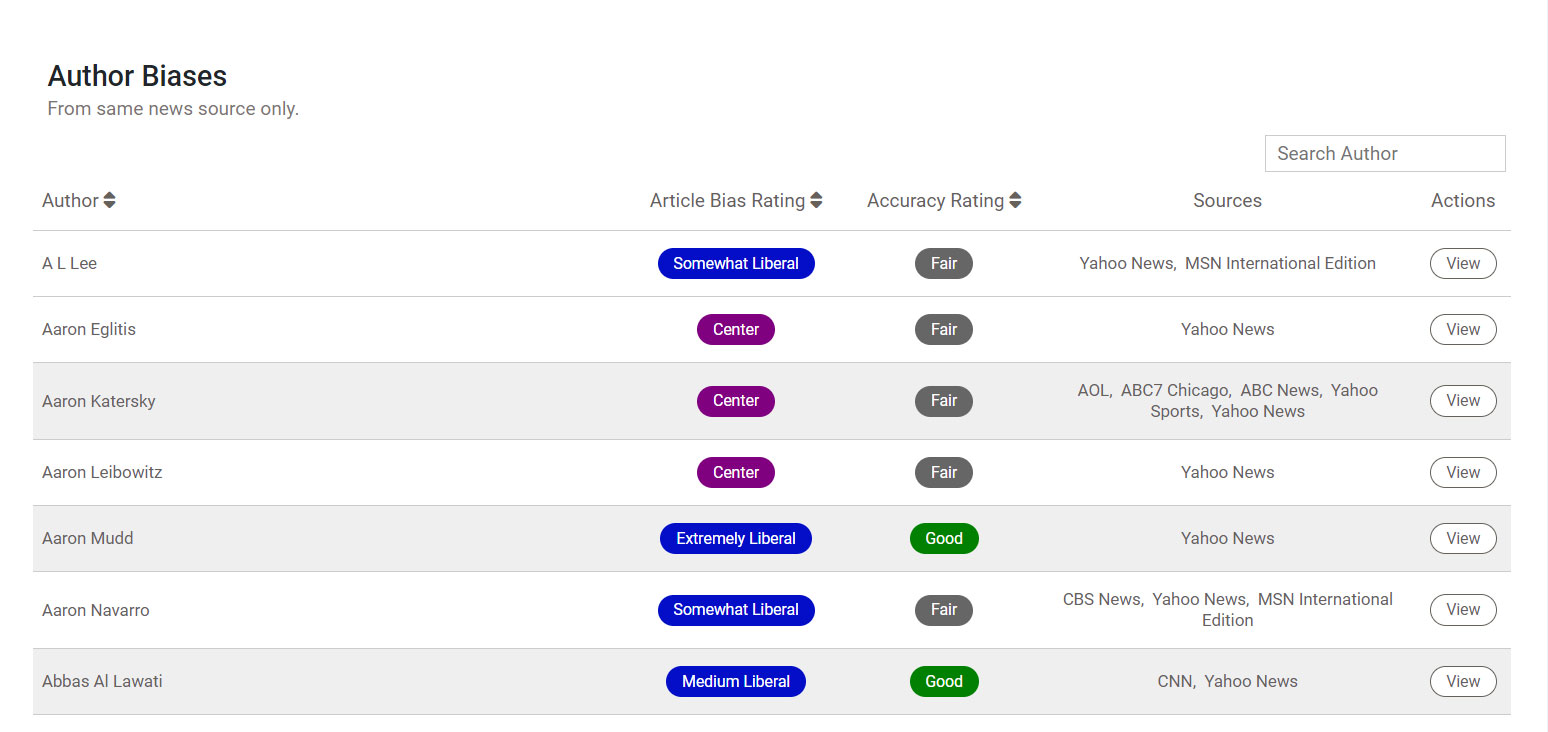The image size is (1548, 732).
Task: Focus the Search Author input field
Action: [1384, 154]
